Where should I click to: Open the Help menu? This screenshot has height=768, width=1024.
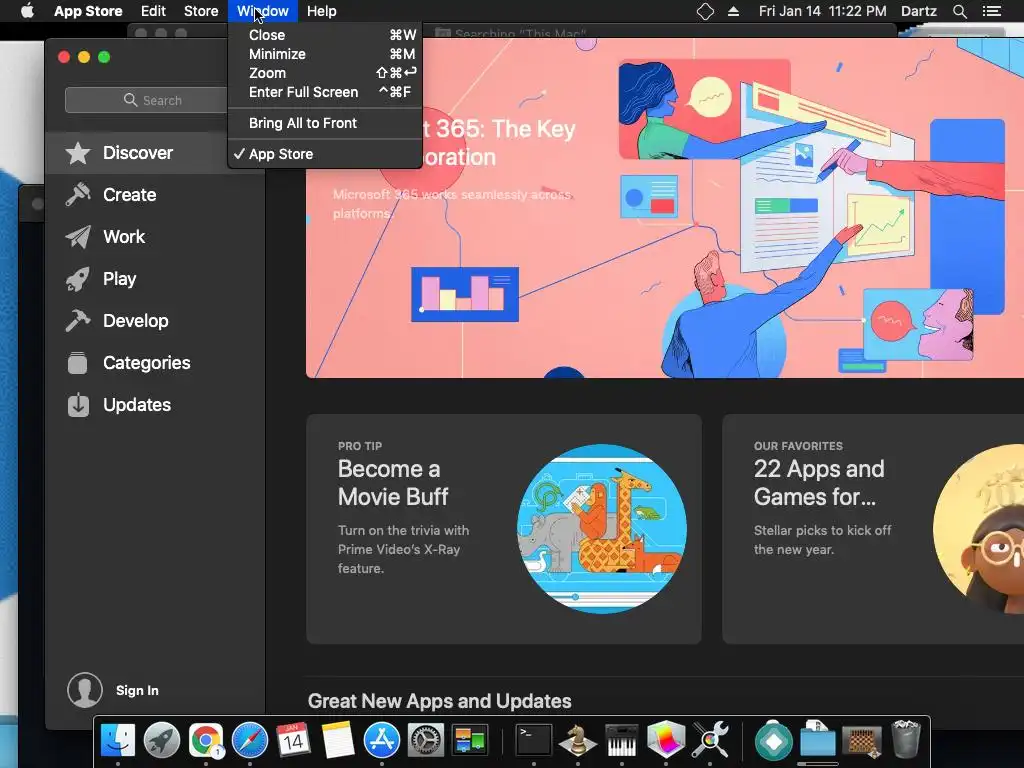pyautogui.click(x=321, y=11)
